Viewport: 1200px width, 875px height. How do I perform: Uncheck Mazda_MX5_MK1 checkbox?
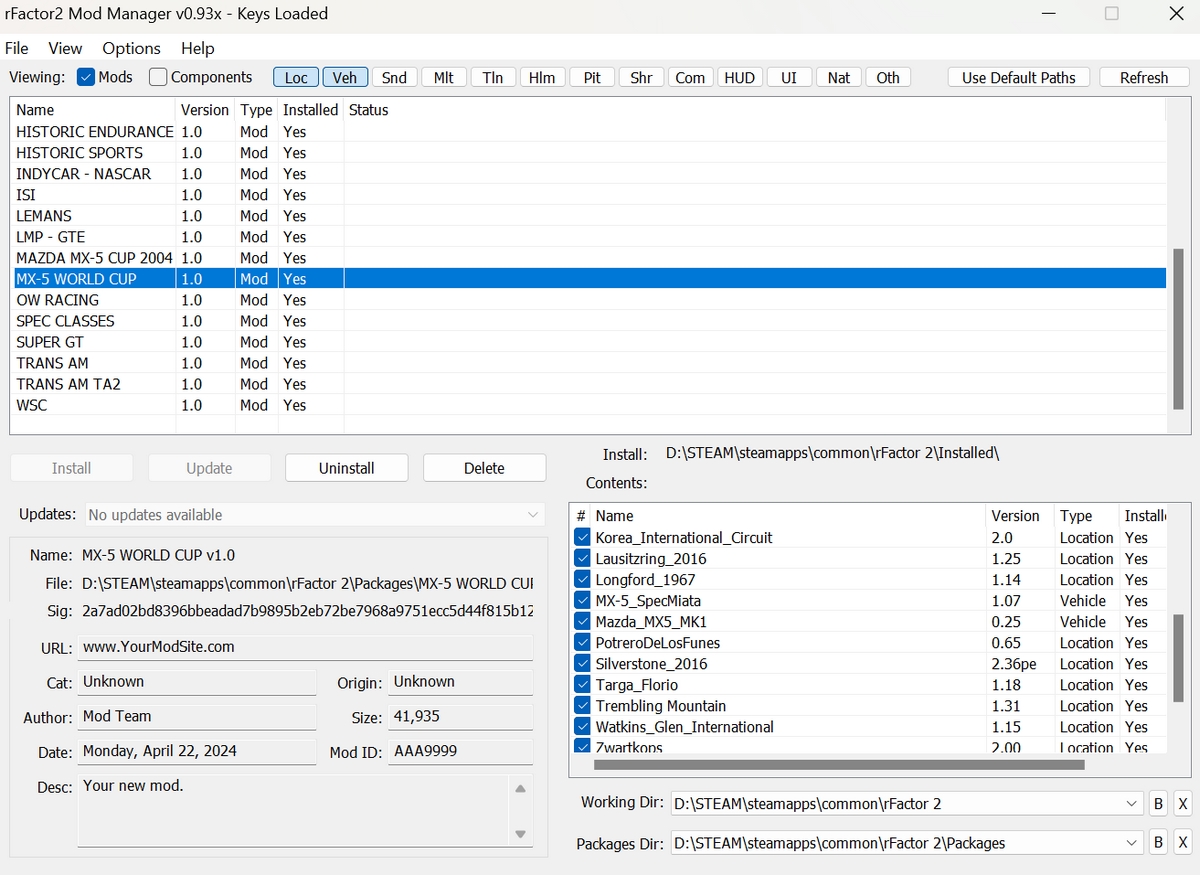click(583, 621)
